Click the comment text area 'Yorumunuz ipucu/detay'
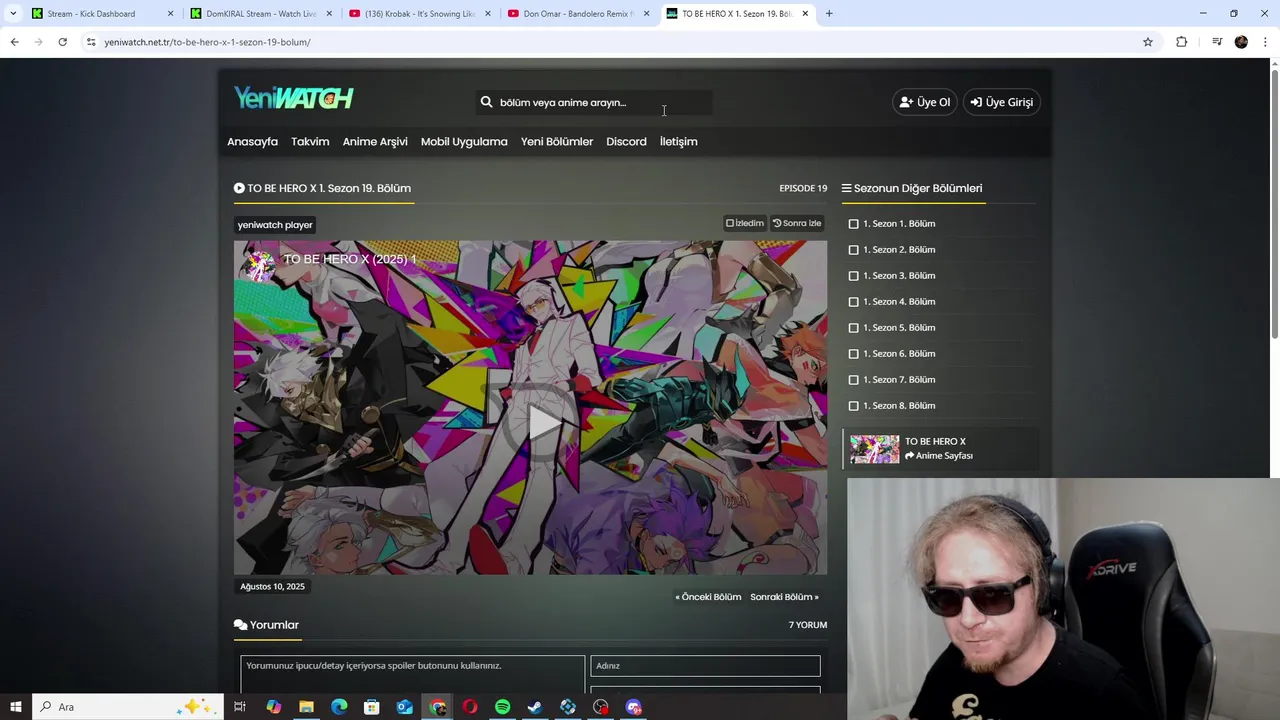The height and width of the screenshot is (720, 1280). pyautogui.click(x=413, y=674)
